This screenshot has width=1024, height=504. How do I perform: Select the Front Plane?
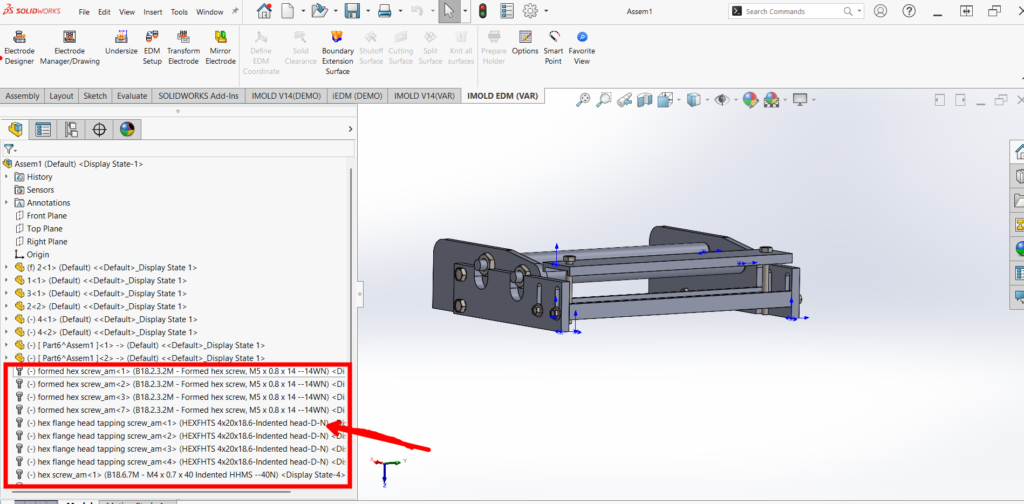46,216
